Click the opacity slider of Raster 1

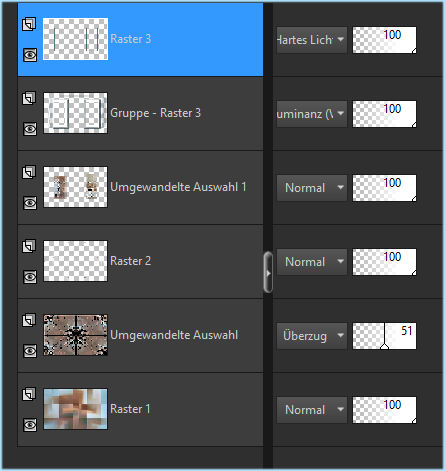(384, 410)
